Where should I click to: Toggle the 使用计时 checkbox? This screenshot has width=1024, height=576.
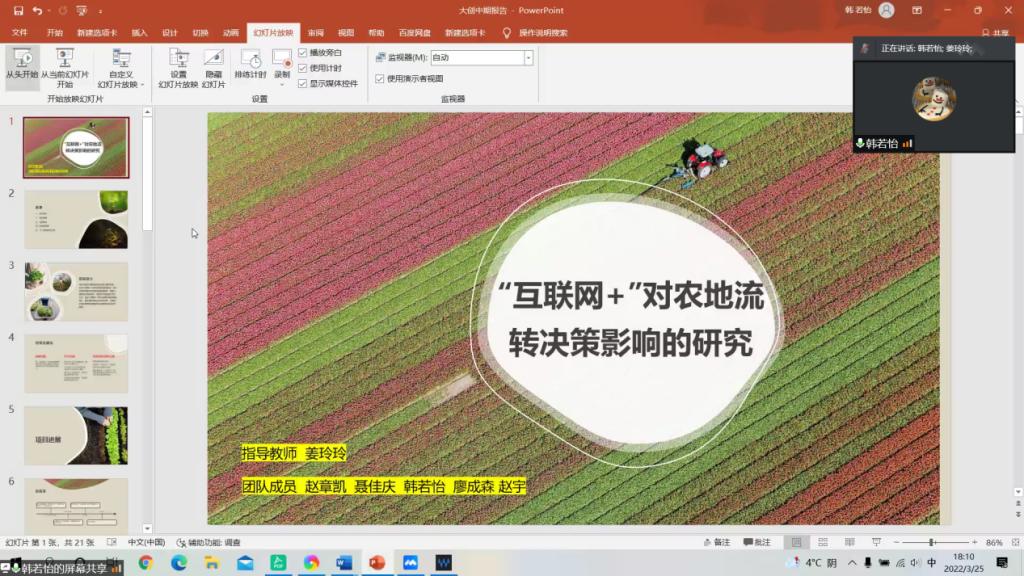(303, 68)
